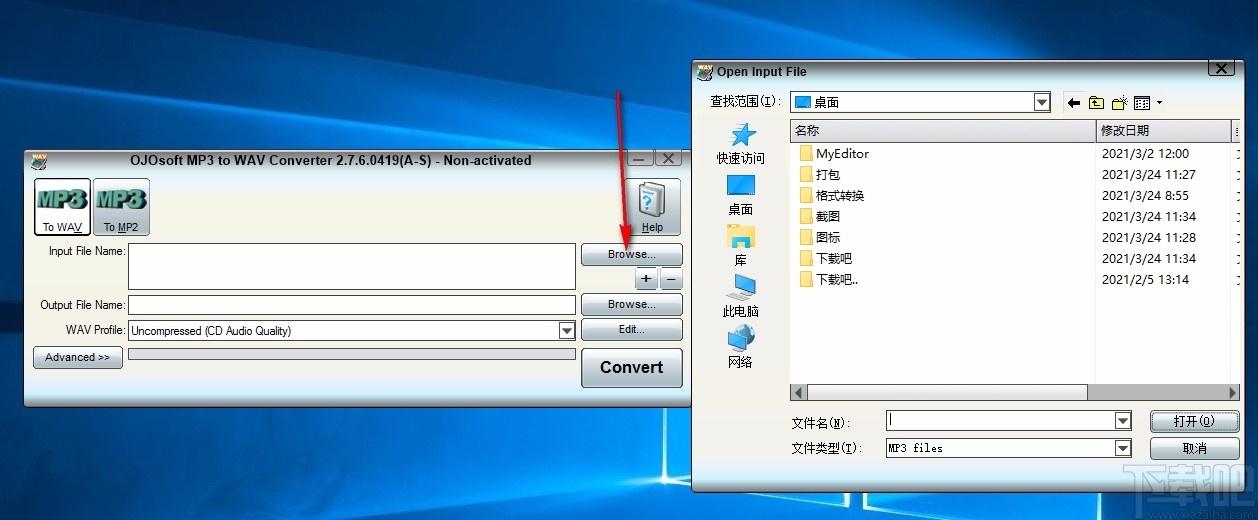Click the conversion progress bar
This screenshot has width=1258, height=520.
point(352,354)
